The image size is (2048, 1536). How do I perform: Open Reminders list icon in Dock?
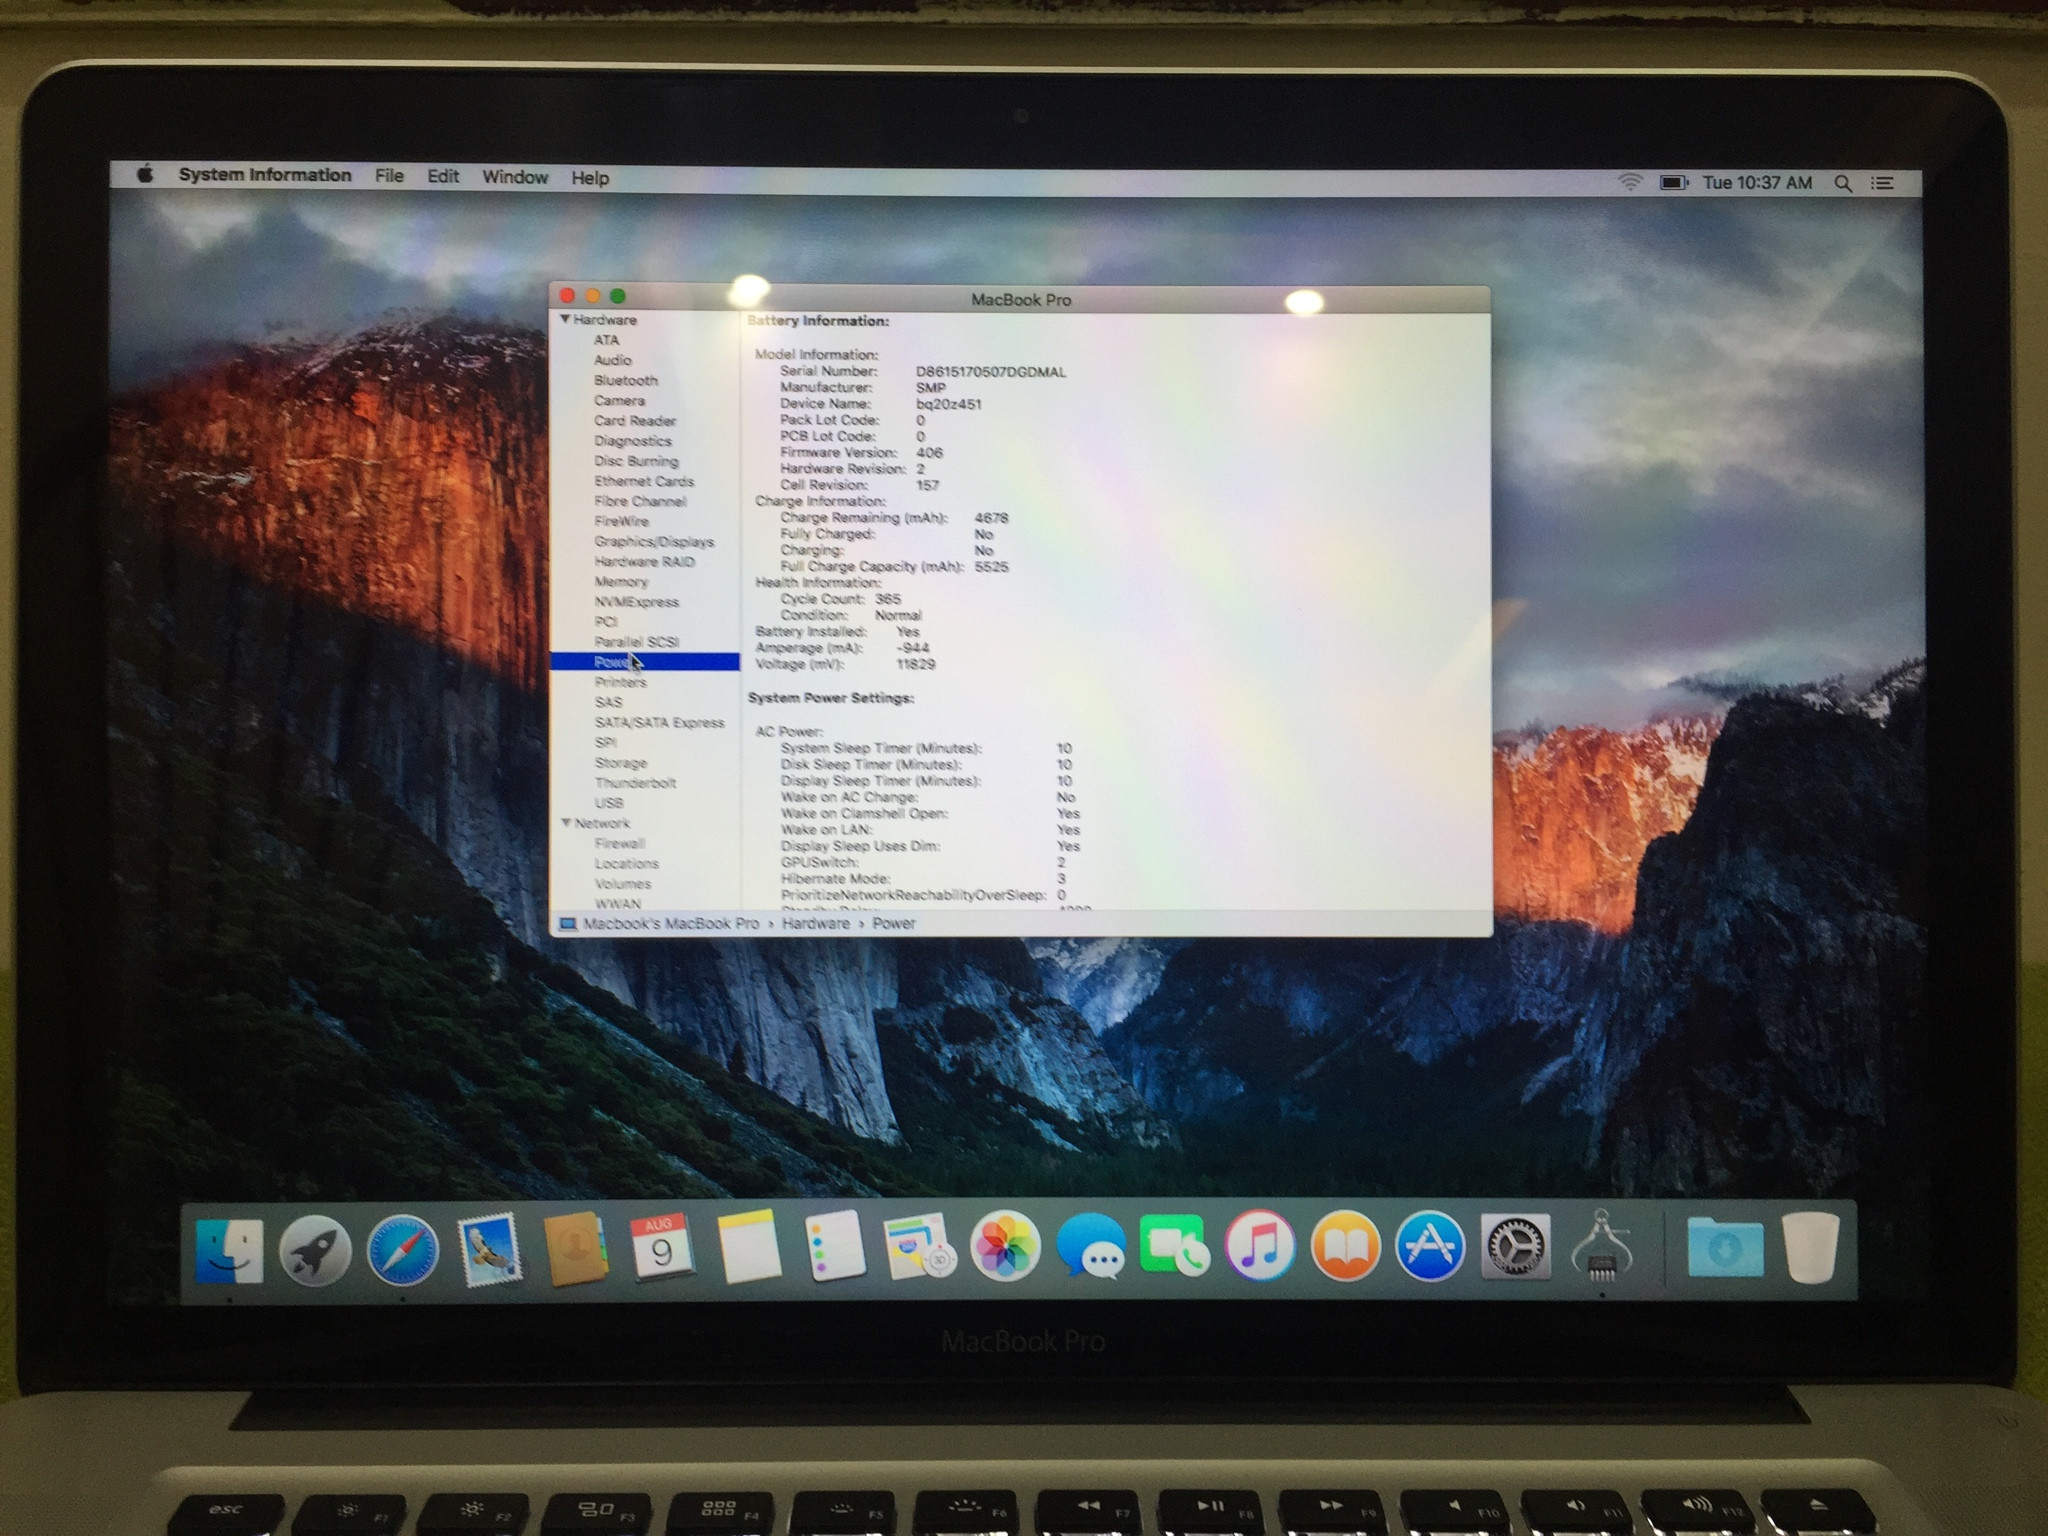click(x=835, y=1246)
